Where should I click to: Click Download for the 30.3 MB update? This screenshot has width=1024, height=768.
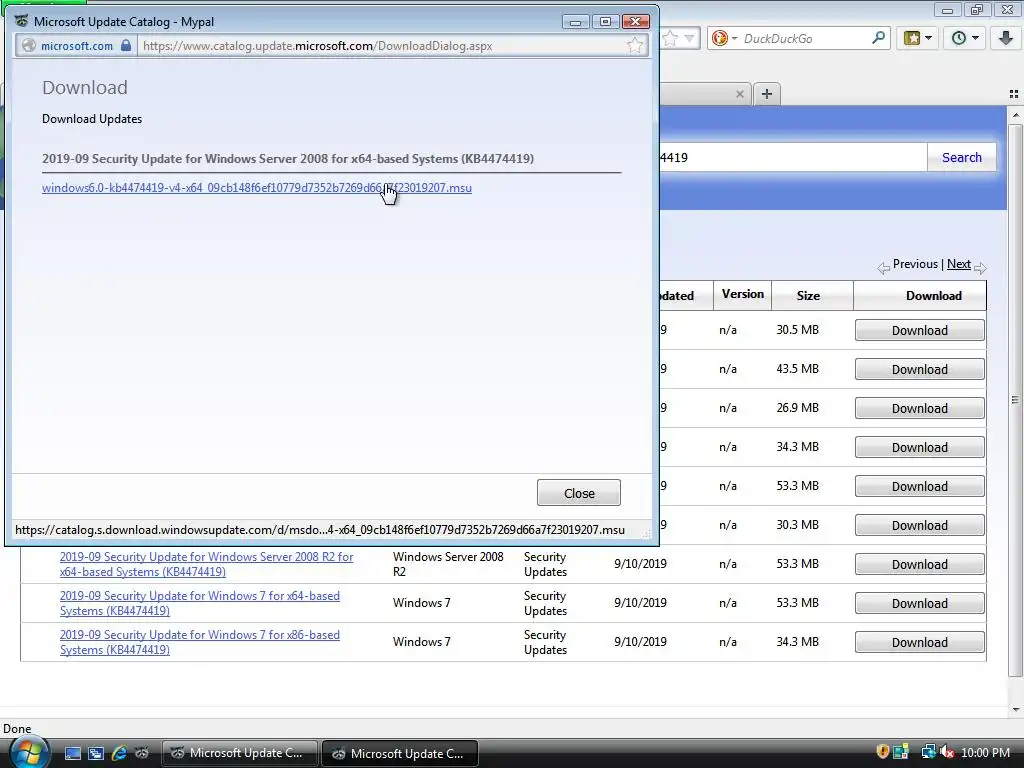[920, 526]
